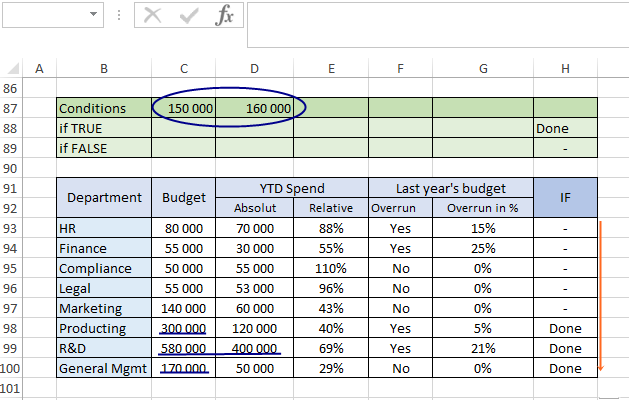Click the Department header cell

tap(104, 198)
